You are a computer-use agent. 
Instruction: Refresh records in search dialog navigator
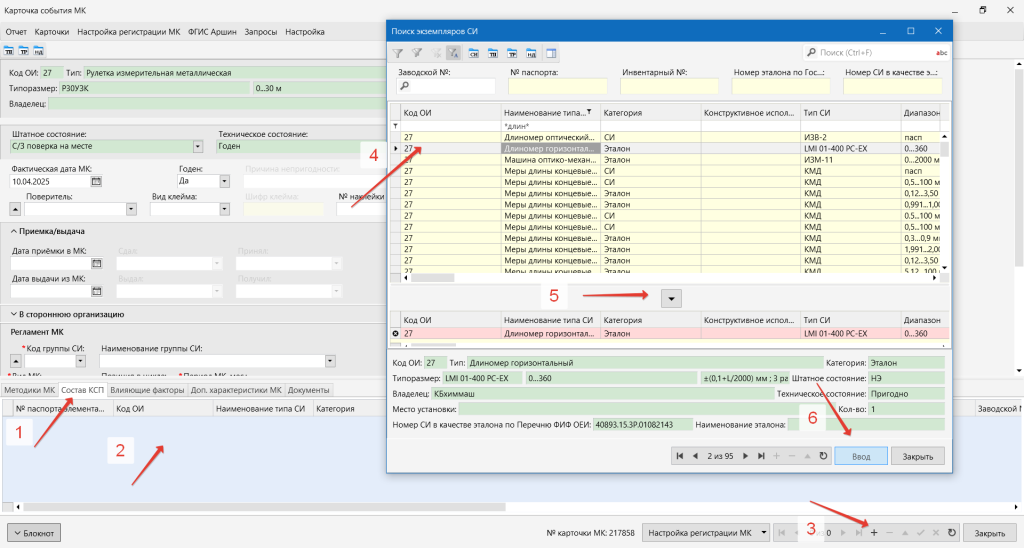(x=824, y=456)
